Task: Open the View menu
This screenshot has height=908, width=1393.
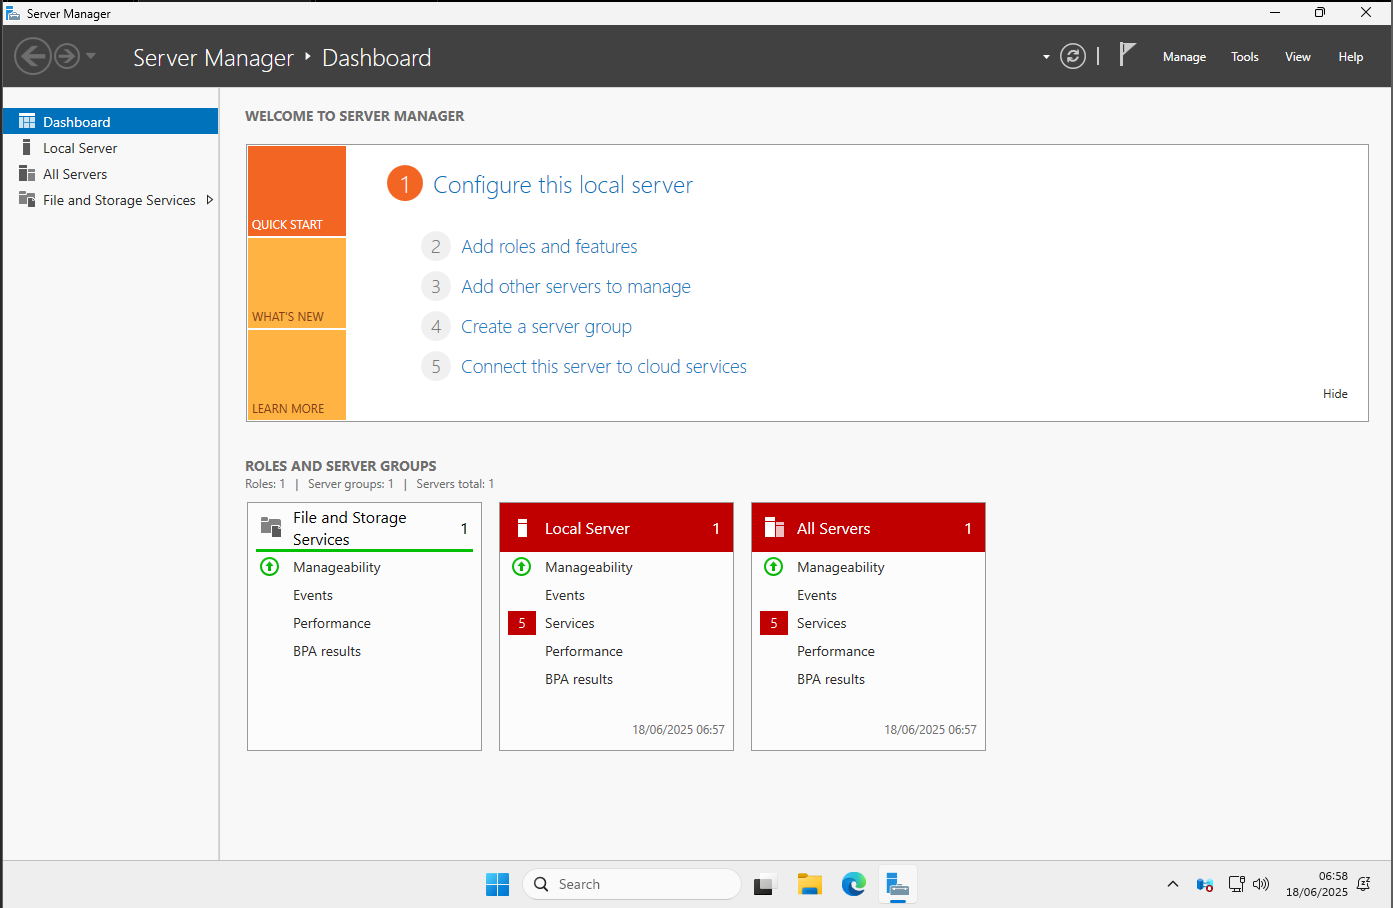Action: point(1298,57)
